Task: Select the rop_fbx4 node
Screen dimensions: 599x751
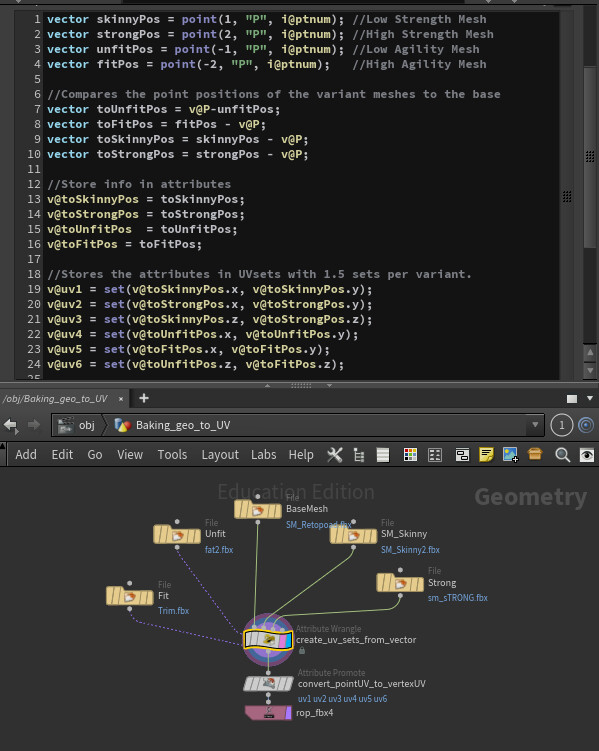Action: click(x=268, y=713)
